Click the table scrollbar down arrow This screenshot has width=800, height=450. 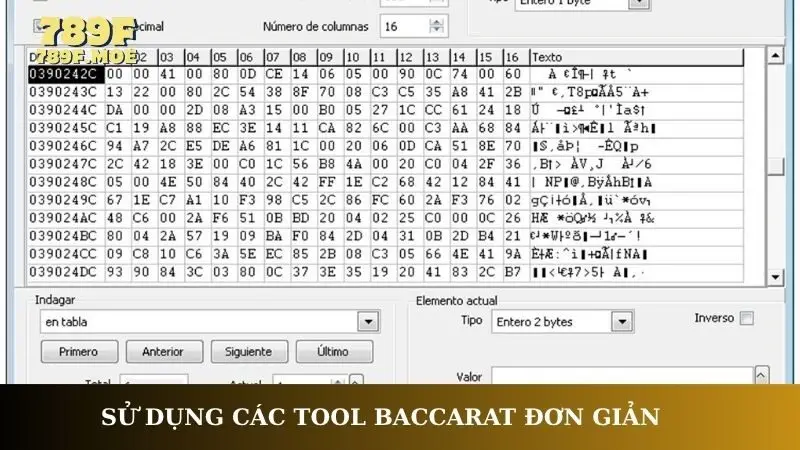tap(774, 275)
